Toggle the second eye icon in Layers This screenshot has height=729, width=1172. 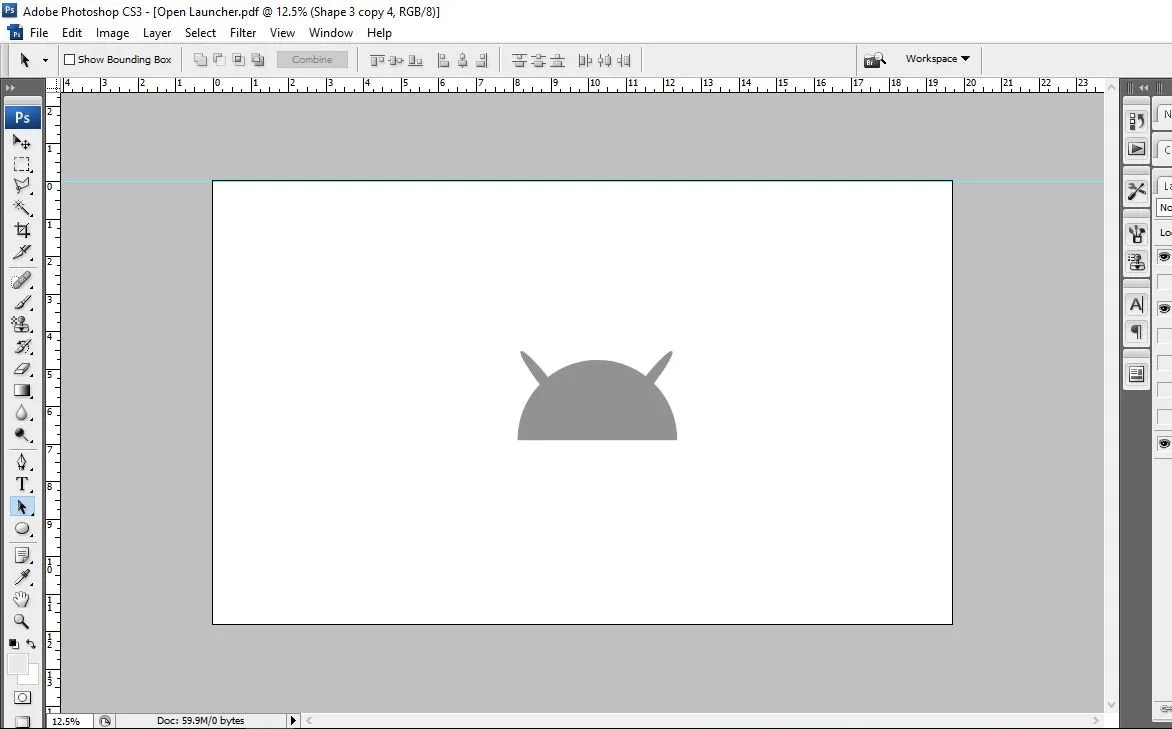tap(1164, 308)
